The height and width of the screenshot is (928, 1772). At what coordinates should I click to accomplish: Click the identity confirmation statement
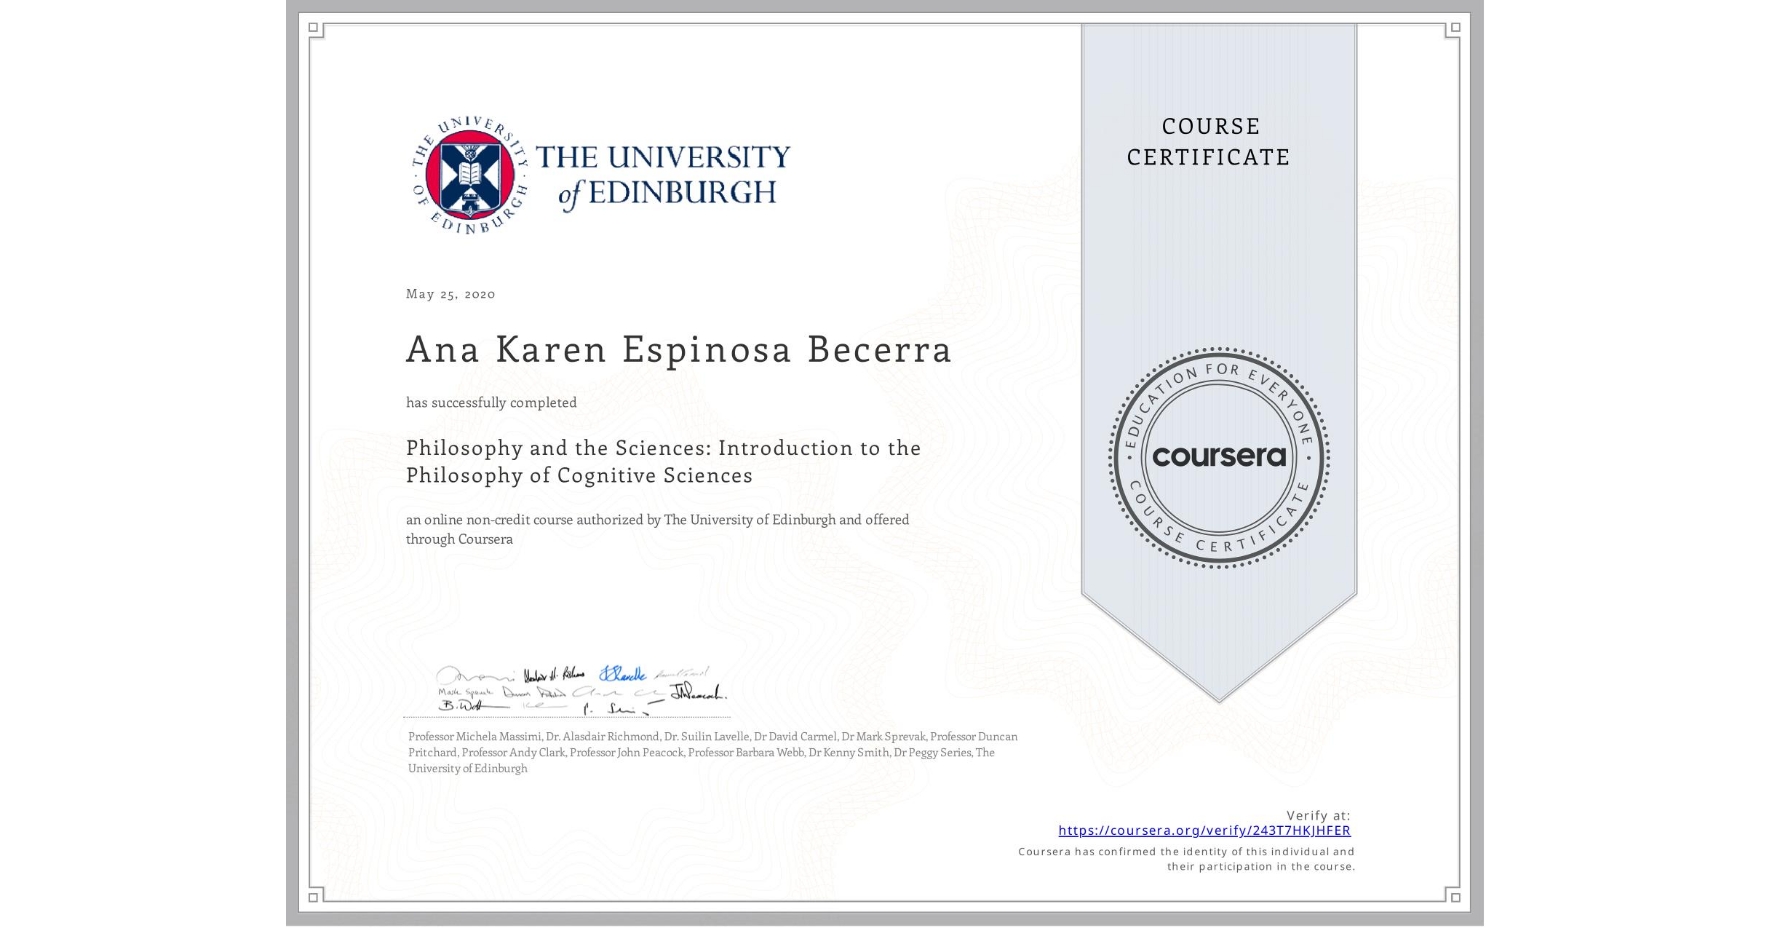point(1185,858)
